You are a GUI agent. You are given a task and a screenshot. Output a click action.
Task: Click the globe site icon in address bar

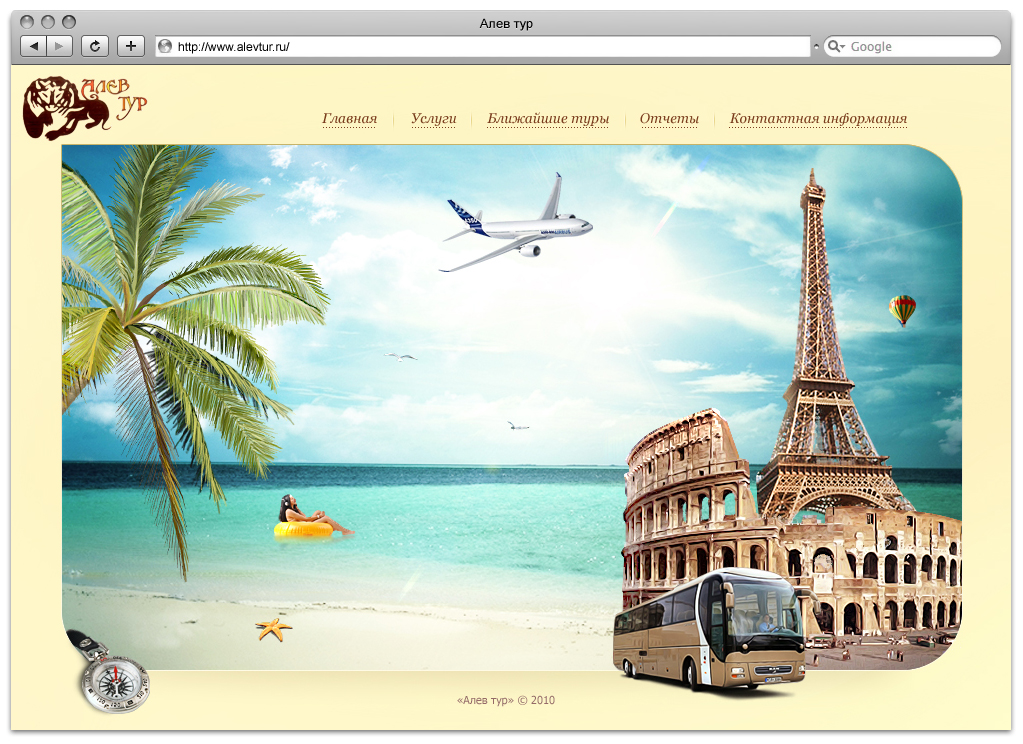(x=165, y=46)
